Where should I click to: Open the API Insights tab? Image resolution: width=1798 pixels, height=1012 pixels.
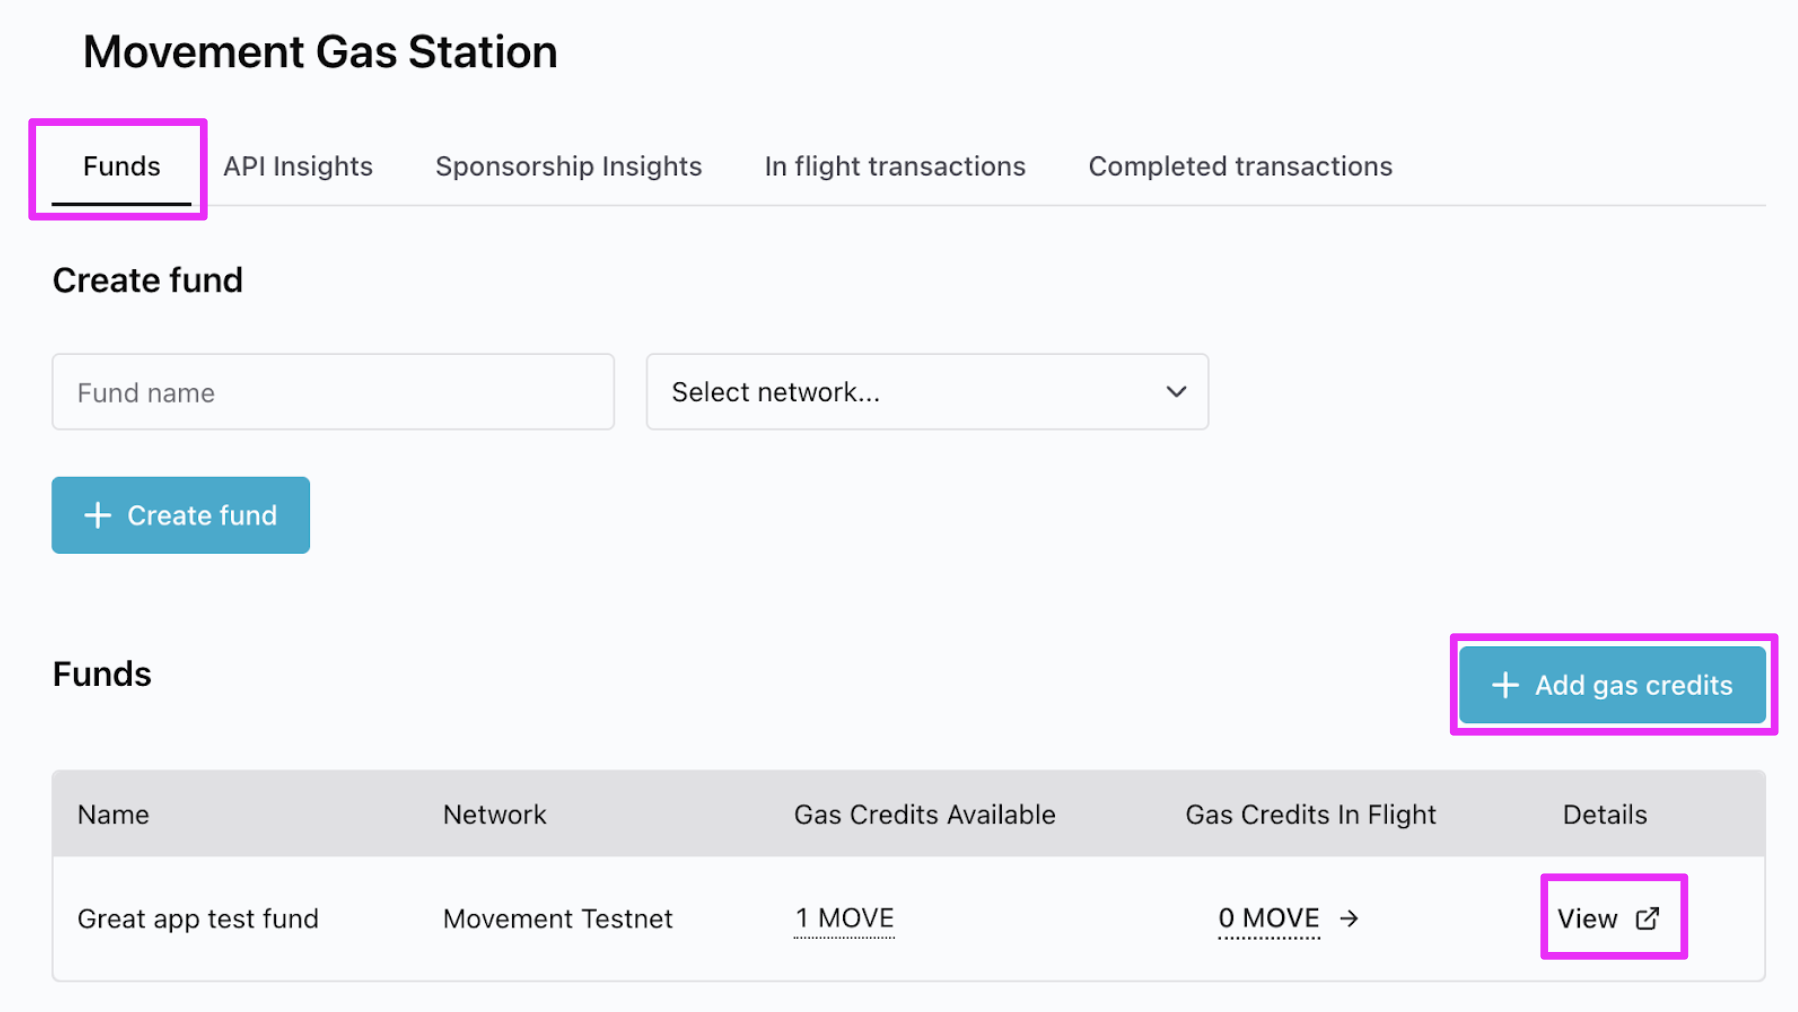[298, 166]
